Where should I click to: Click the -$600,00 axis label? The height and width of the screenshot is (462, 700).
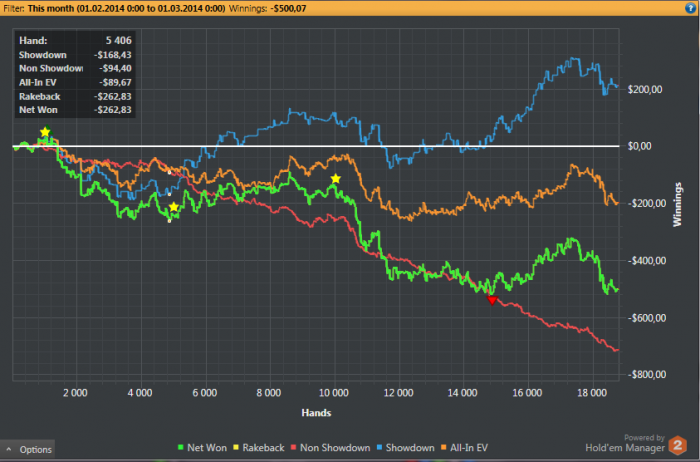click(647, 317)
